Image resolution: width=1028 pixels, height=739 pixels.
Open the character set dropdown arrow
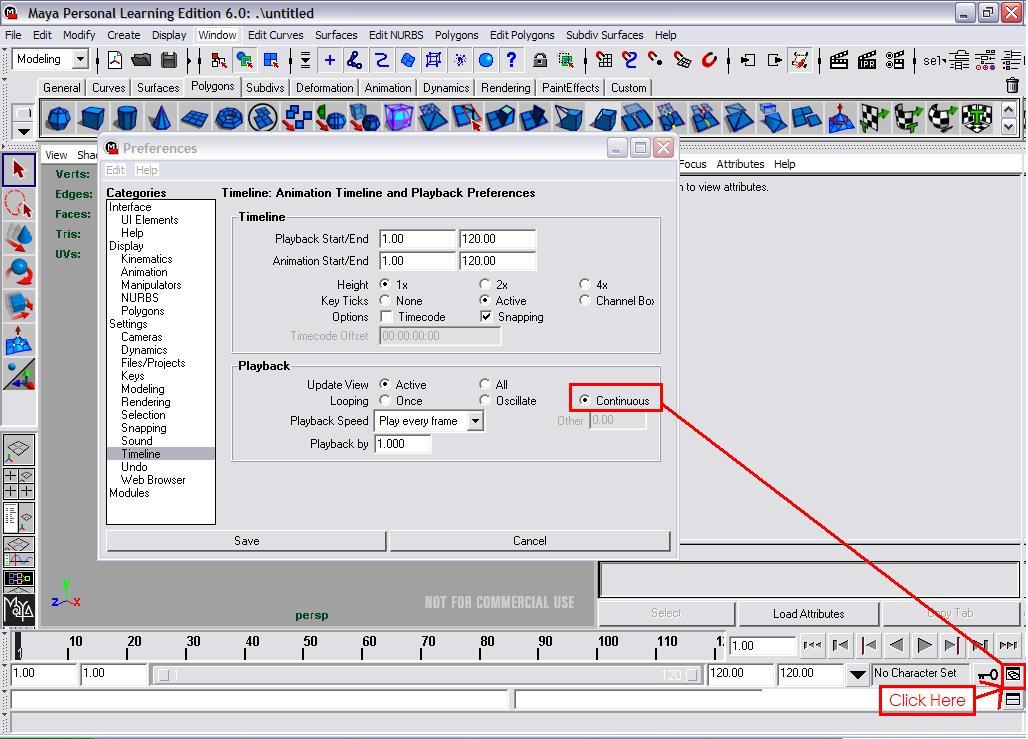(858, 674)
